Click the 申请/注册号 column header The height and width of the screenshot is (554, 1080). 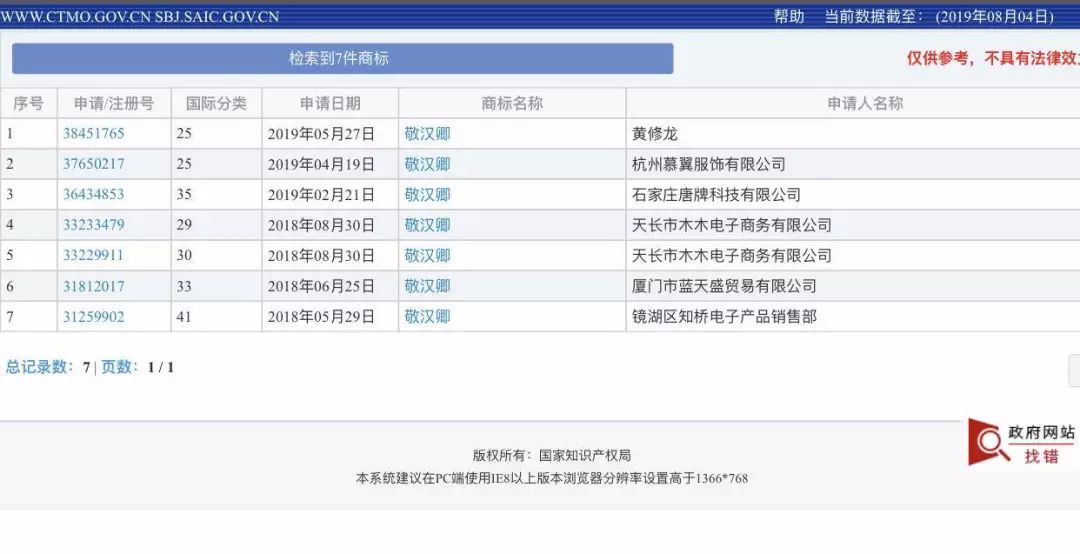114,103
